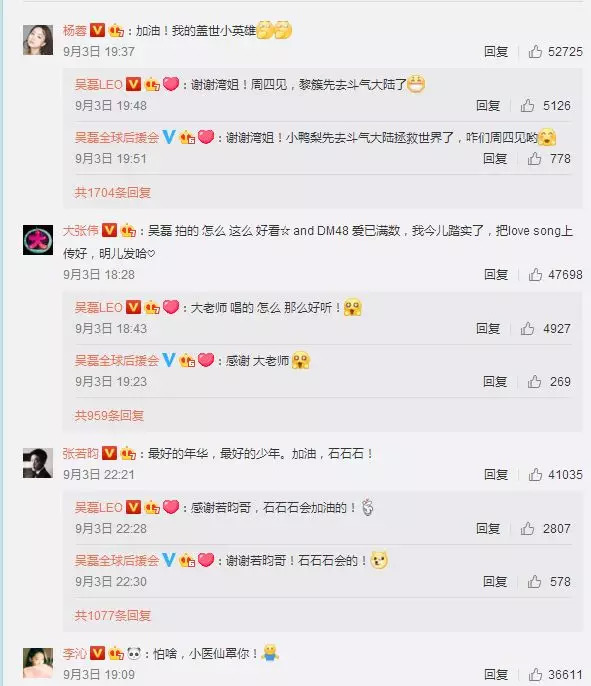Open 李沁's avatar thumbnail
The image size is (591, 686).
pos(38,663)
